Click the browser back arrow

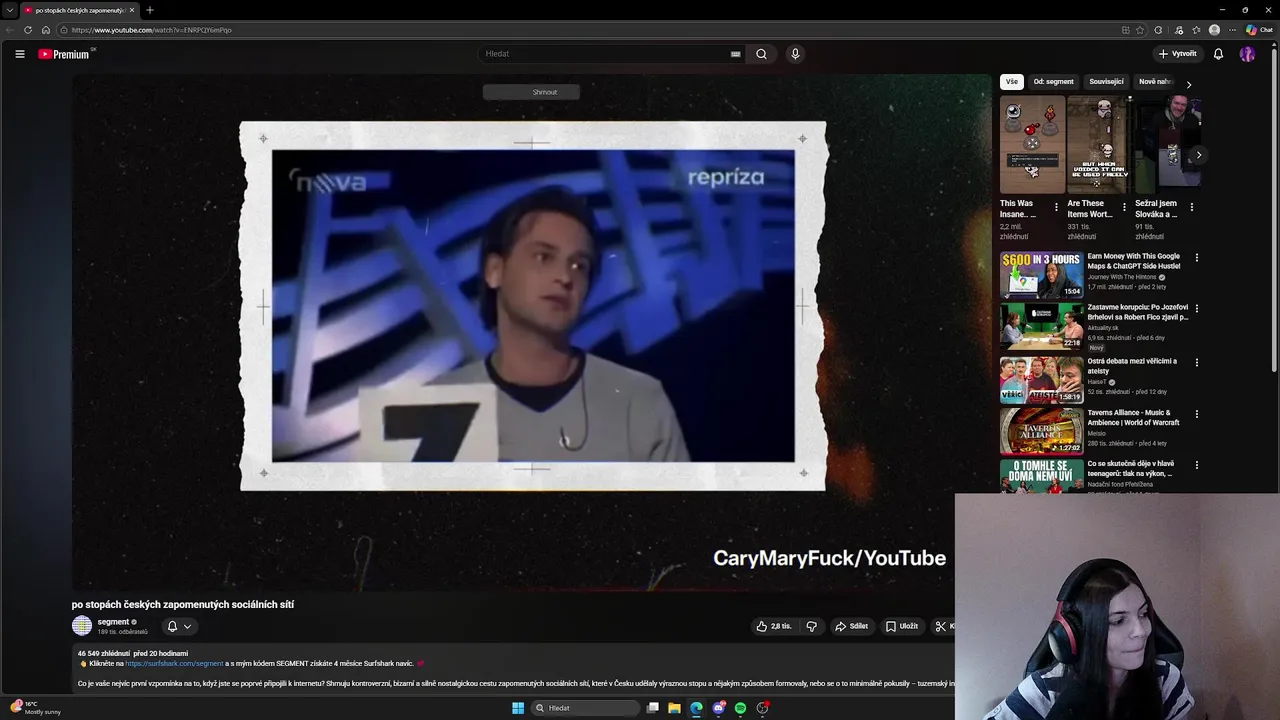(x=10, y=30)
